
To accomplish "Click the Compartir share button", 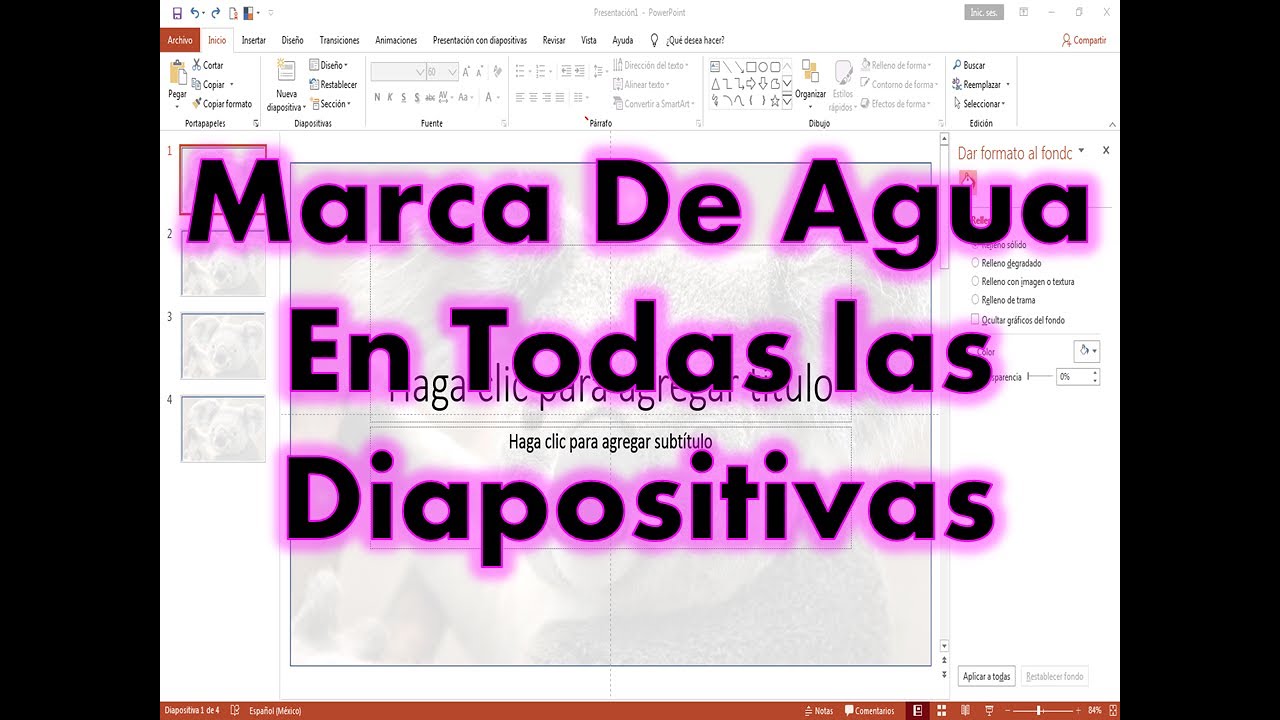I will 1084,40.
